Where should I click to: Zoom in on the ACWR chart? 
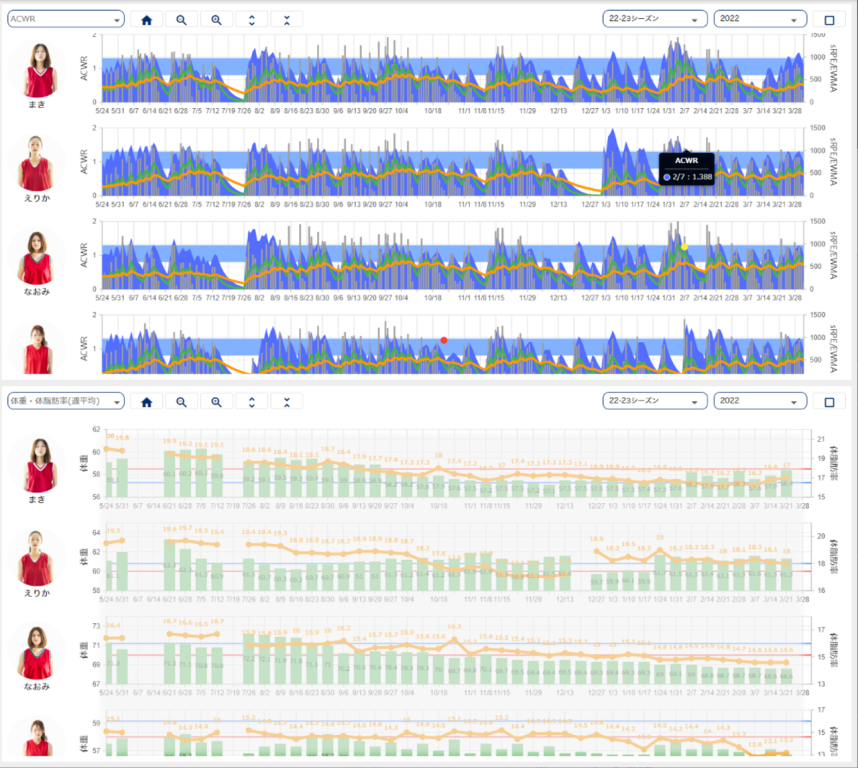(216, 19)
